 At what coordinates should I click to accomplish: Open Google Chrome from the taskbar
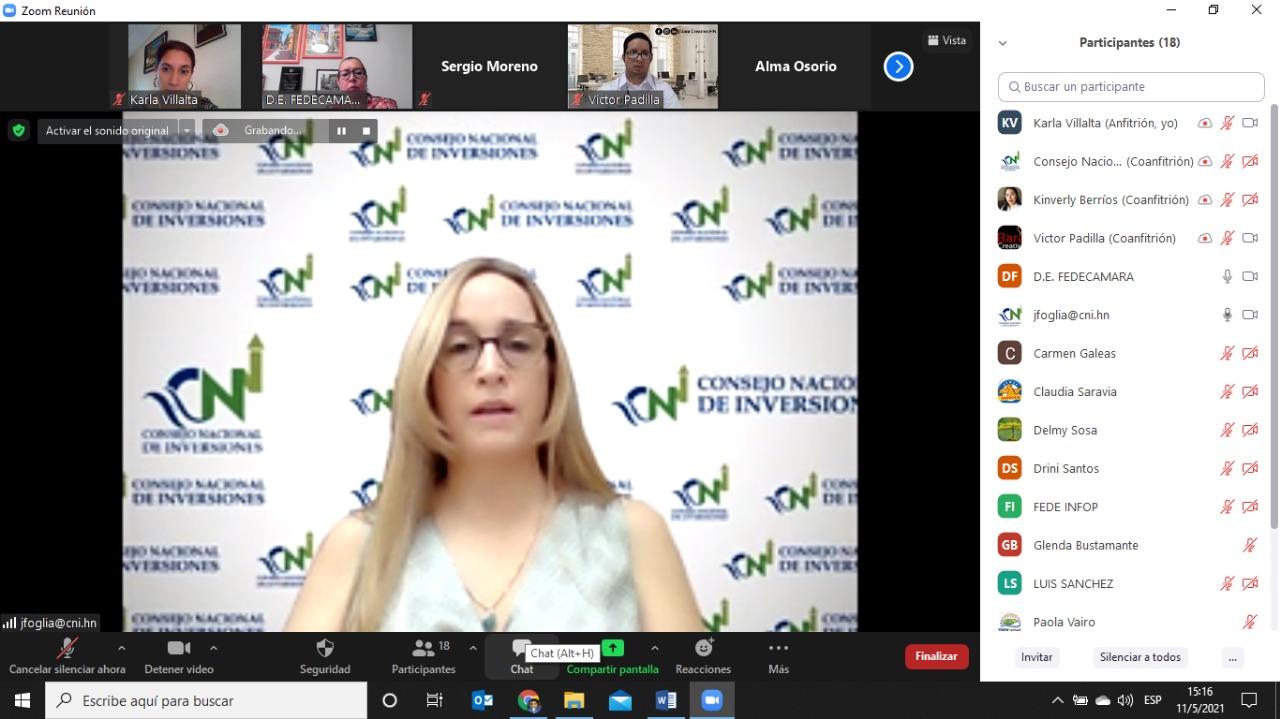pos(528,700)
